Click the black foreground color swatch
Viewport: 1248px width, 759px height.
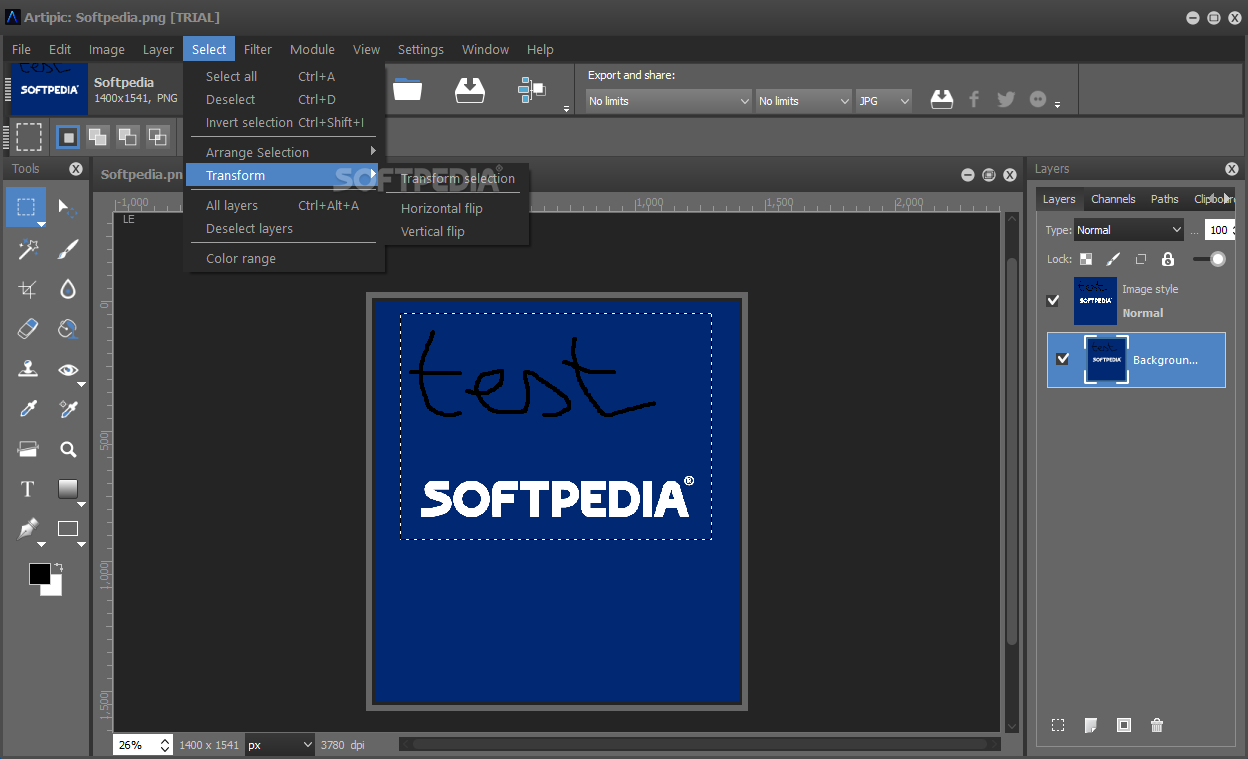pos(39,573)
